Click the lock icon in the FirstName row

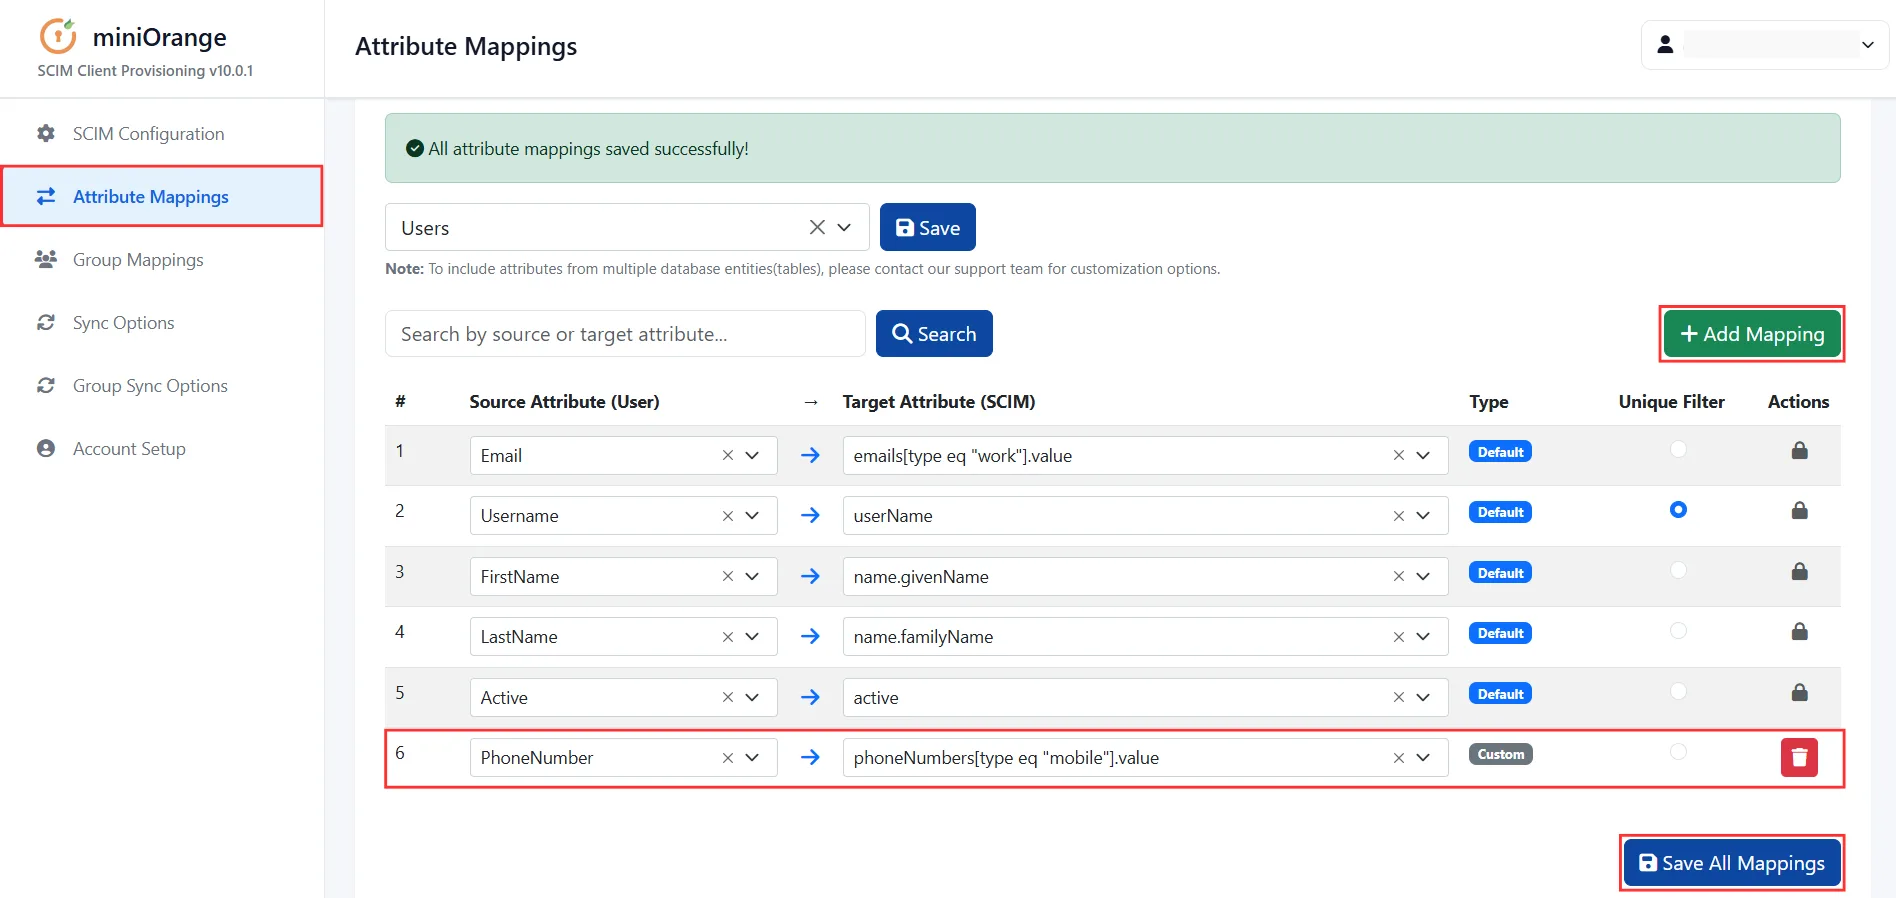tap(1799, 571)
